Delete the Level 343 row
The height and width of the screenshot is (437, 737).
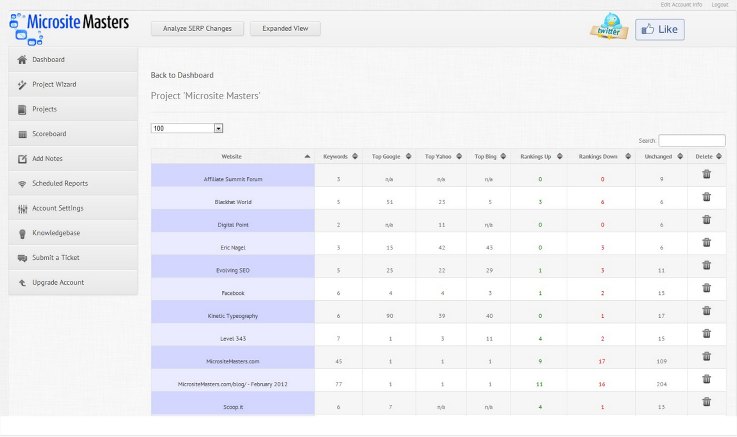pos(706,333)
